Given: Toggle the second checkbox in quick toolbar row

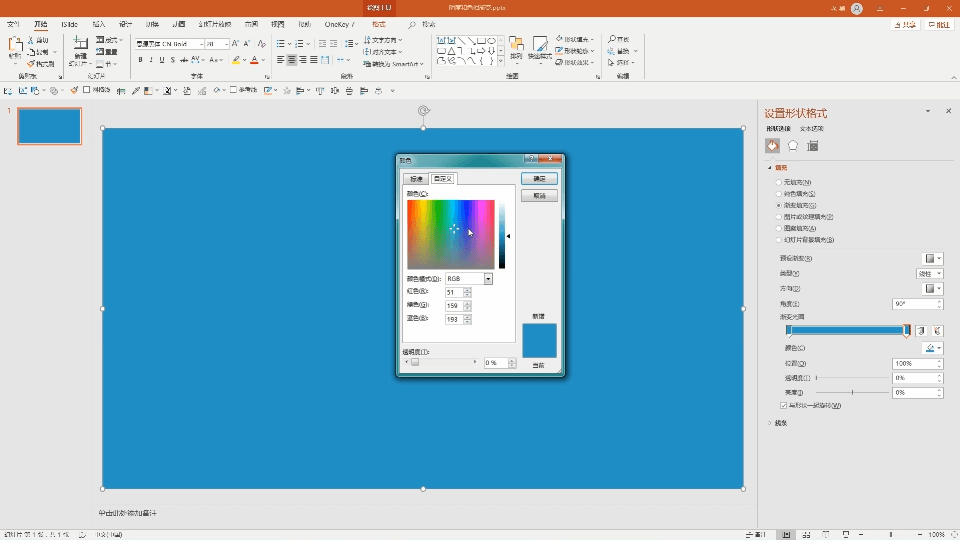Looking at the screenshot, I should (x=233, y=90).
